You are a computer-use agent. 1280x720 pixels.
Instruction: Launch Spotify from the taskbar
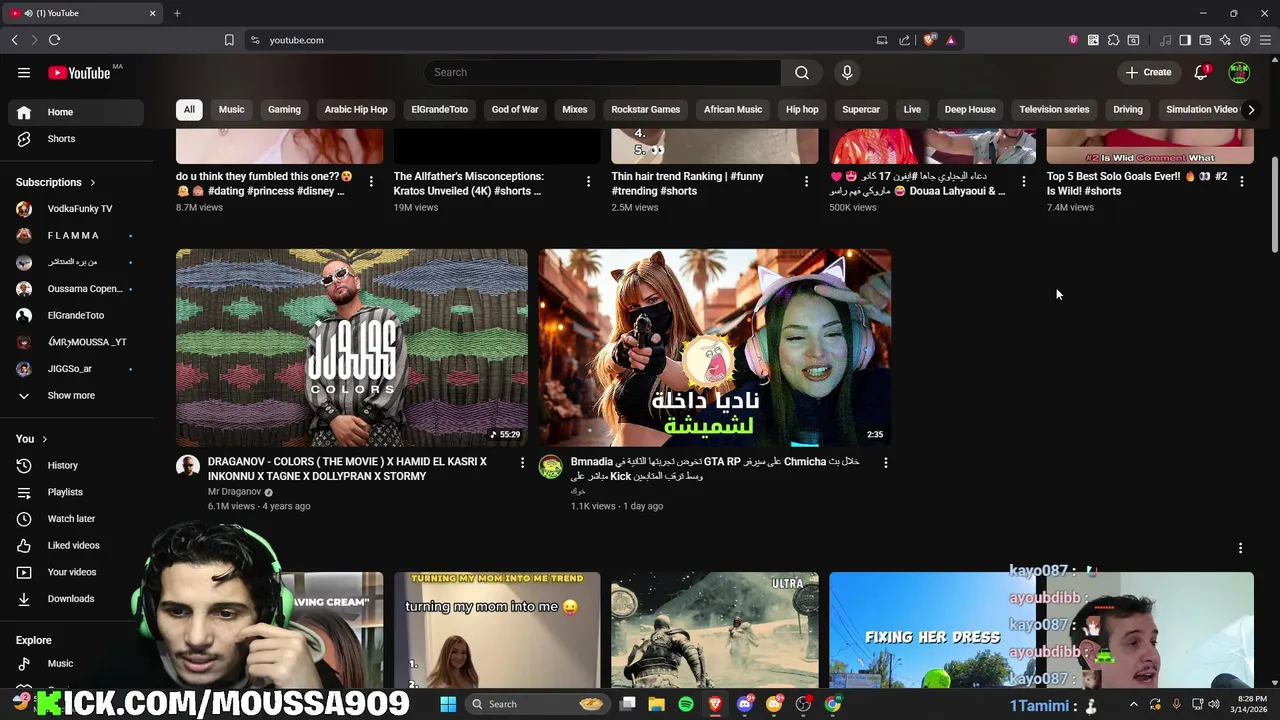point(686,704)
